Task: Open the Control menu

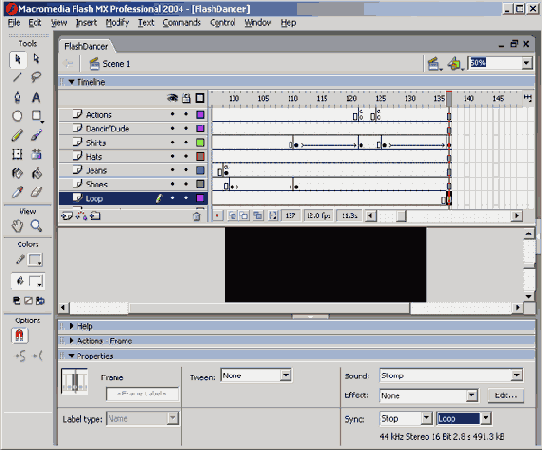Action: point(223,23)
